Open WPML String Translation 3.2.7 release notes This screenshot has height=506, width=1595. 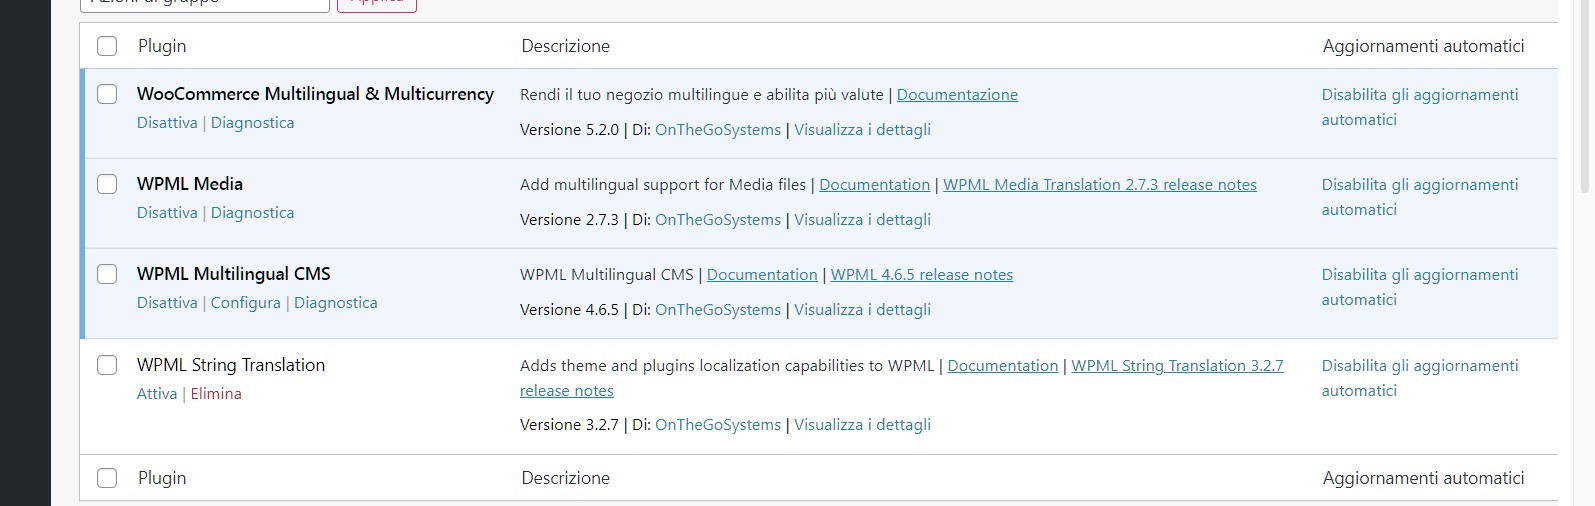point(1177,365)
